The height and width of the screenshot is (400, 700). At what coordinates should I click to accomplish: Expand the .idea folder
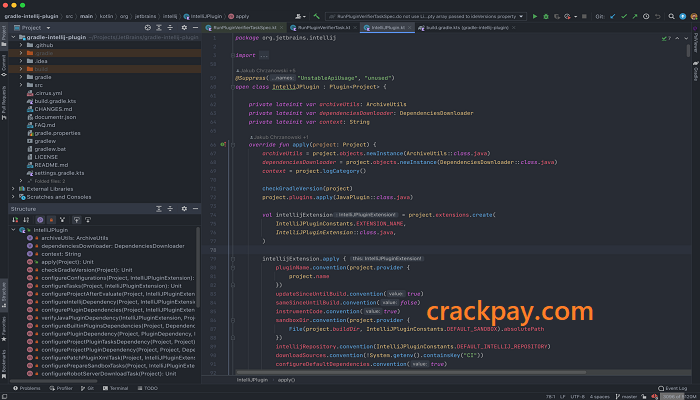[21, 61]
